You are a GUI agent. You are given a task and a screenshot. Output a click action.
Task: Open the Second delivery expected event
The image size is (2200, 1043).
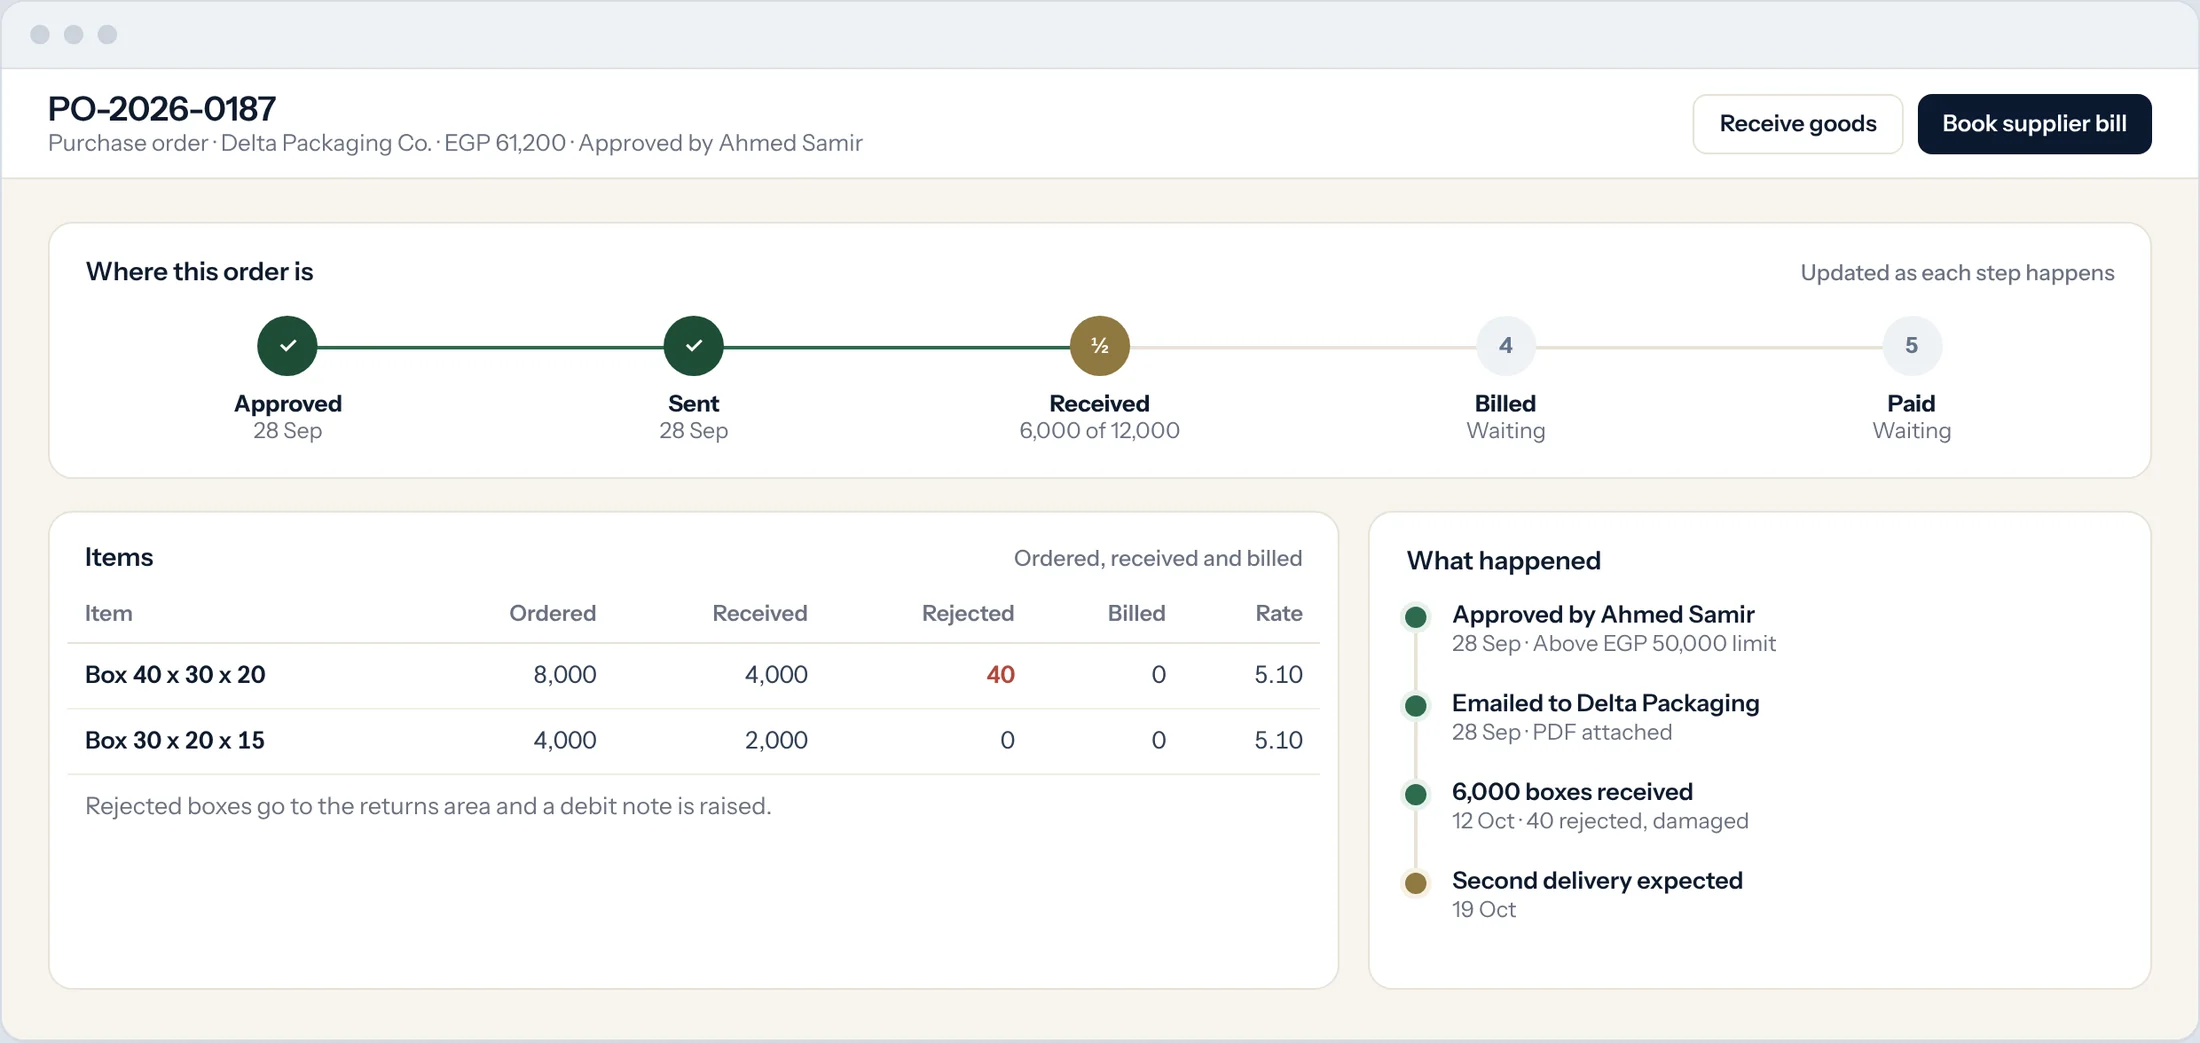click(x=1597, y=895)
